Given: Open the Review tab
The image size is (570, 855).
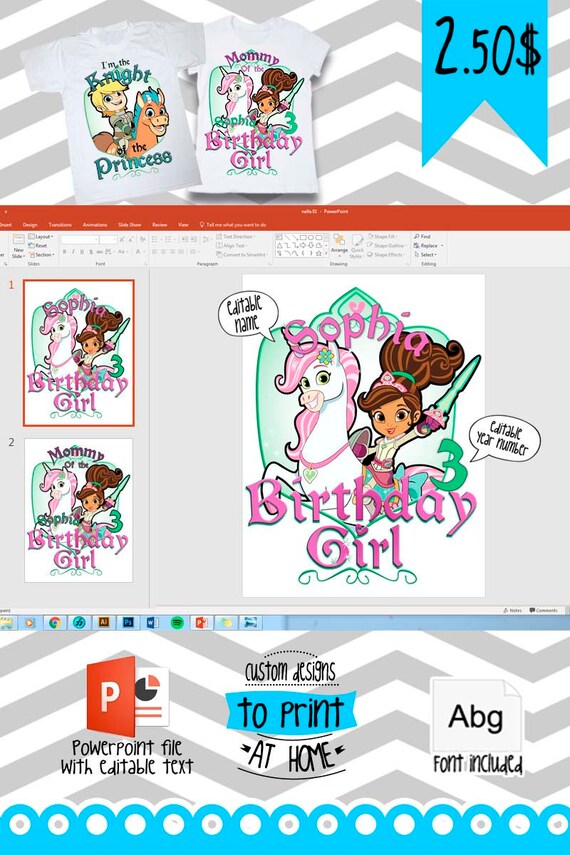Looking at the screenshot, I should (160, 225).
